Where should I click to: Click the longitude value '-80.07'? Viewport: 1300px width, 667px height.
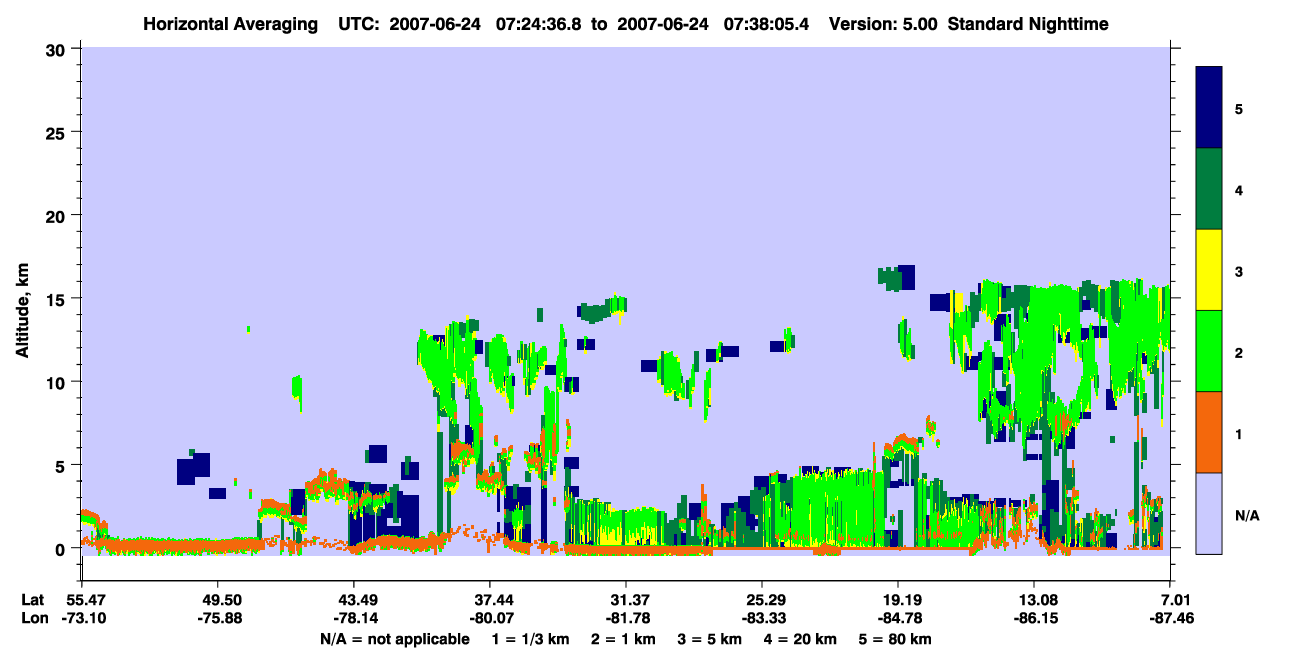click(x=489, y=618)
